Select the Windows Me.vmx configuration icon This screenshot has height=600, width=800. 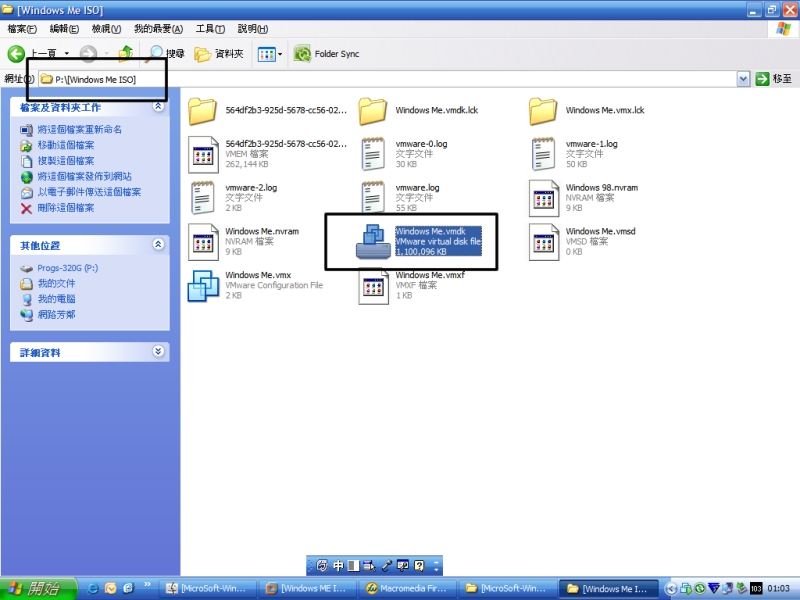tap(203, 286)
